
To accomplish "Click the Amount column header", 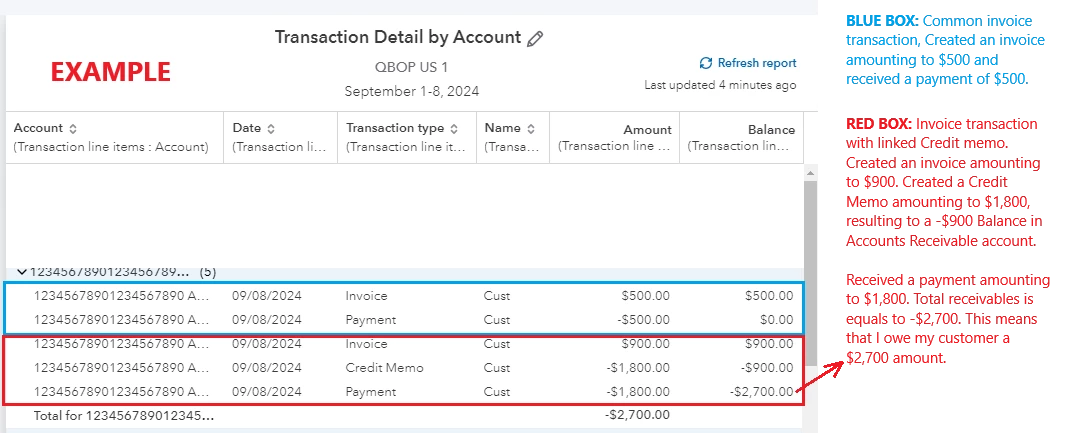I will click(x=647, y=130).
